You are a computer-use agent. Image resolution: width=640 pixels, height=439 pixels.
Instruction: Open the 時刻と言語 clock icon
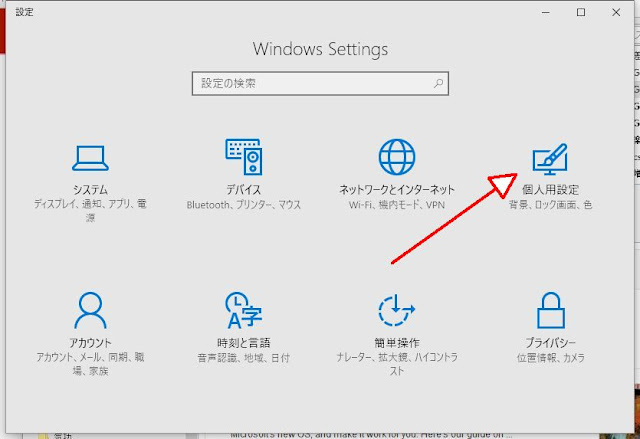pos(244,310)
